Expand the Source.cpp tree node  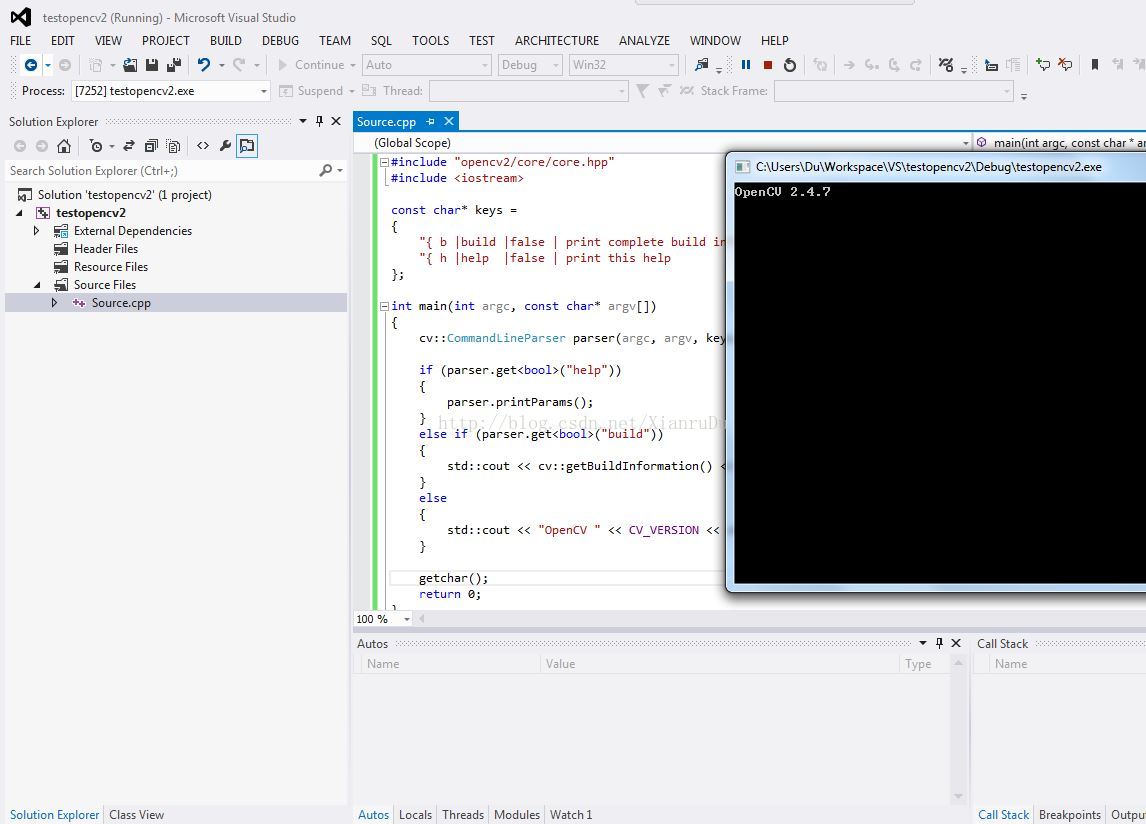54,303
